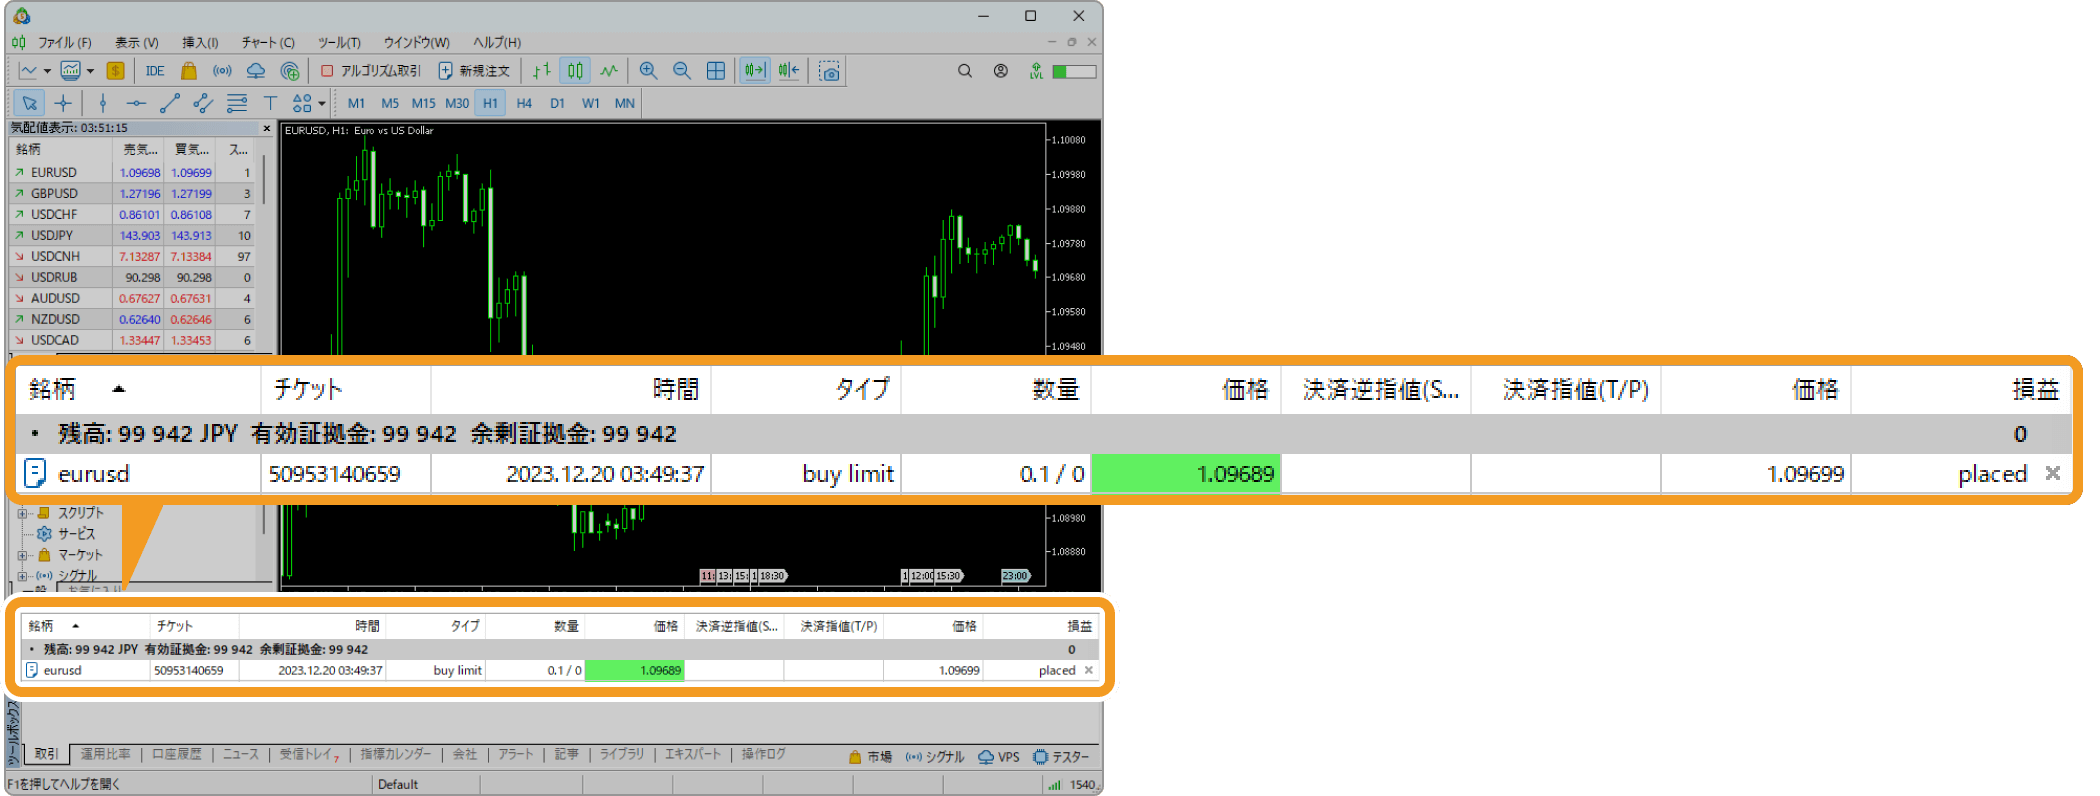Open the ファイル (F) menu
This screenshot has height=796, width=2100.
(x=65, y=42)
